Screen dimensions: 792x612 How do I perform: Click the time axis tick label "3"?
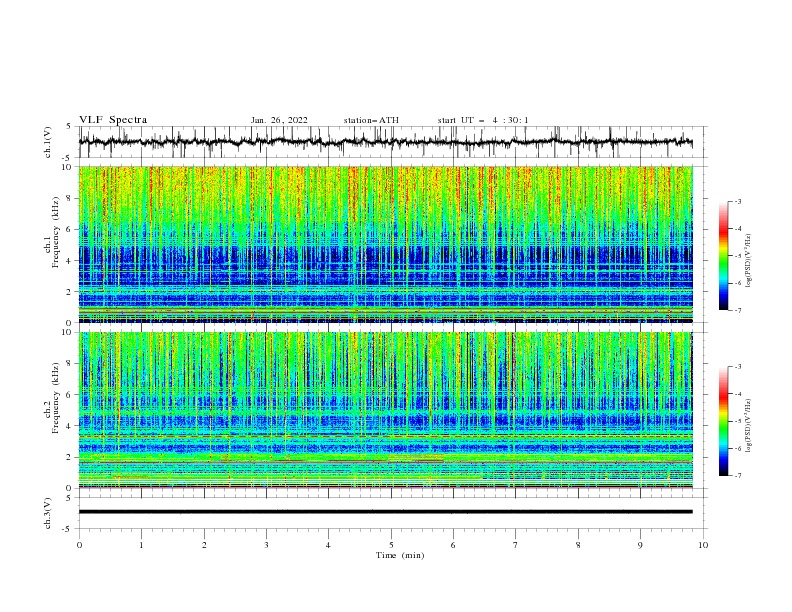[x=266, y=545]
